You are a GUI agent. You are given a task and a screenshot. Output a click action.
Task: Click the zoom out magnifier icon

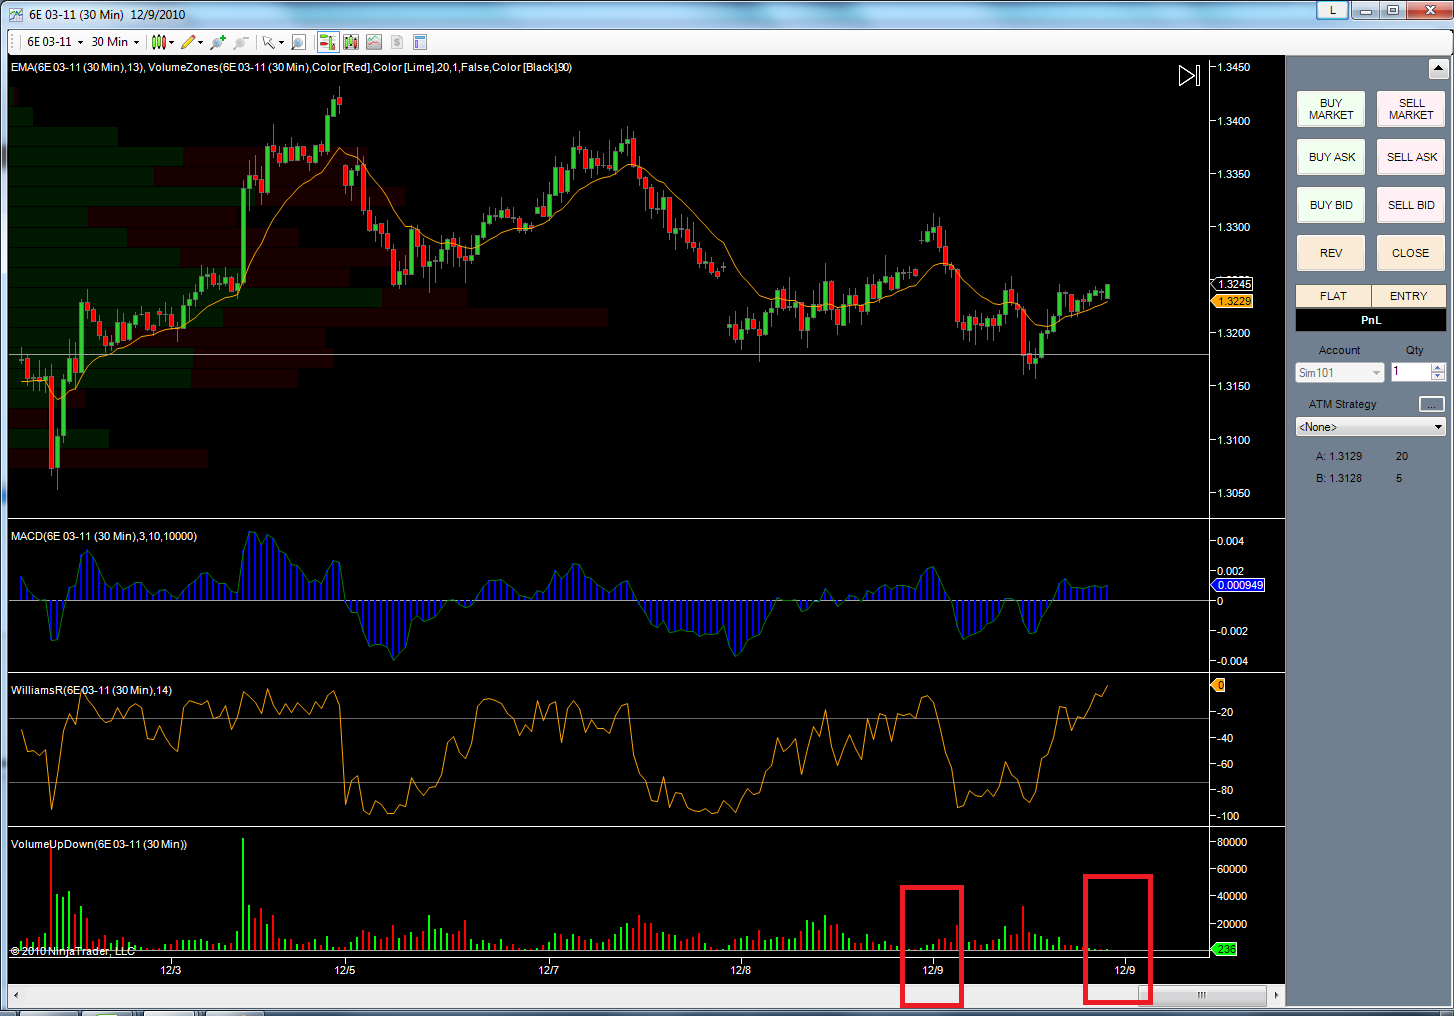coord(241,42)
